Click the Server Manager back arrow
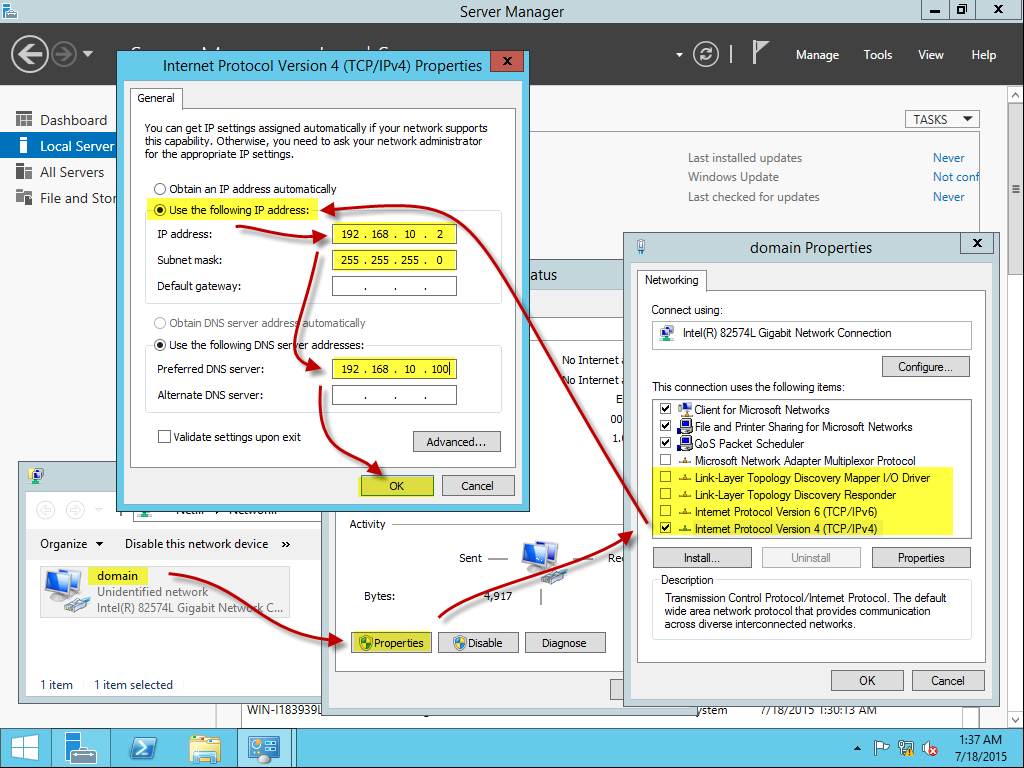 coord(30,54)
